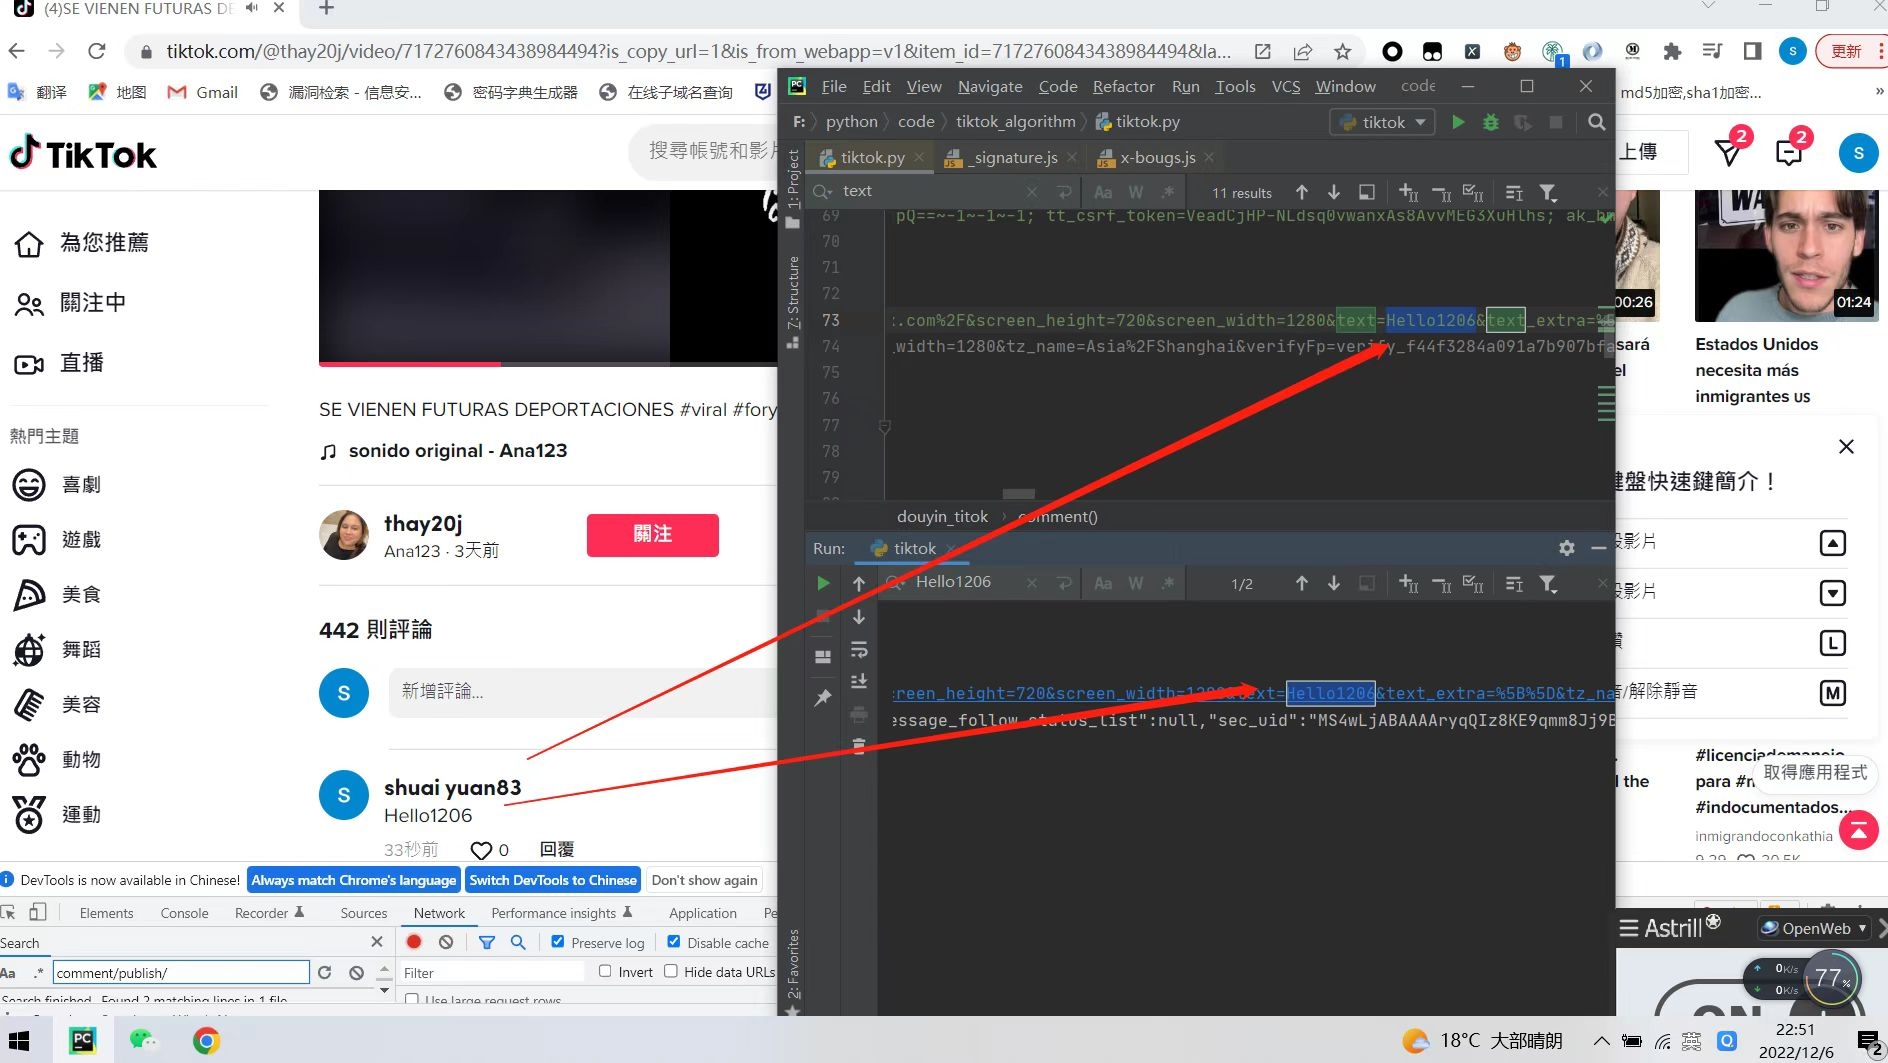The image size is (1888, 1063).
Task: Open Chrome extensions puzzle icon
Action: [x=1672, y=51]
